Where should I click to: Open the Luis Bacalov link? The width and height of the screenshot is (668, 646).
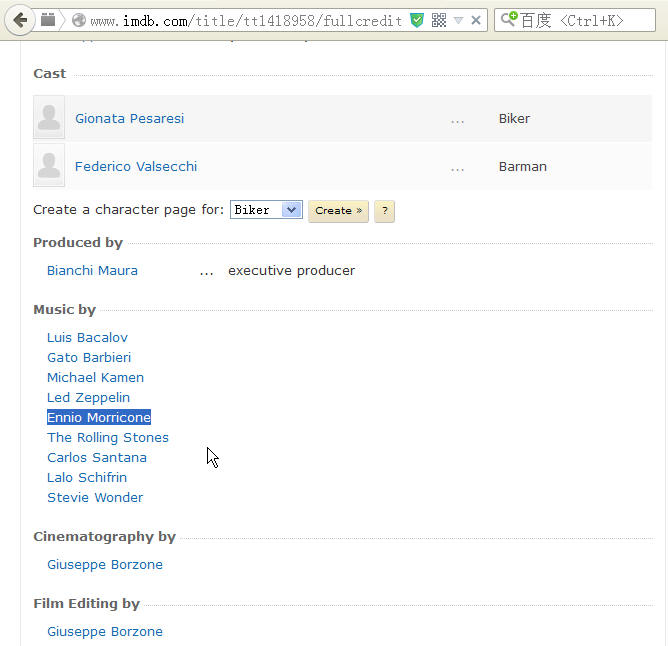(87, 337)
